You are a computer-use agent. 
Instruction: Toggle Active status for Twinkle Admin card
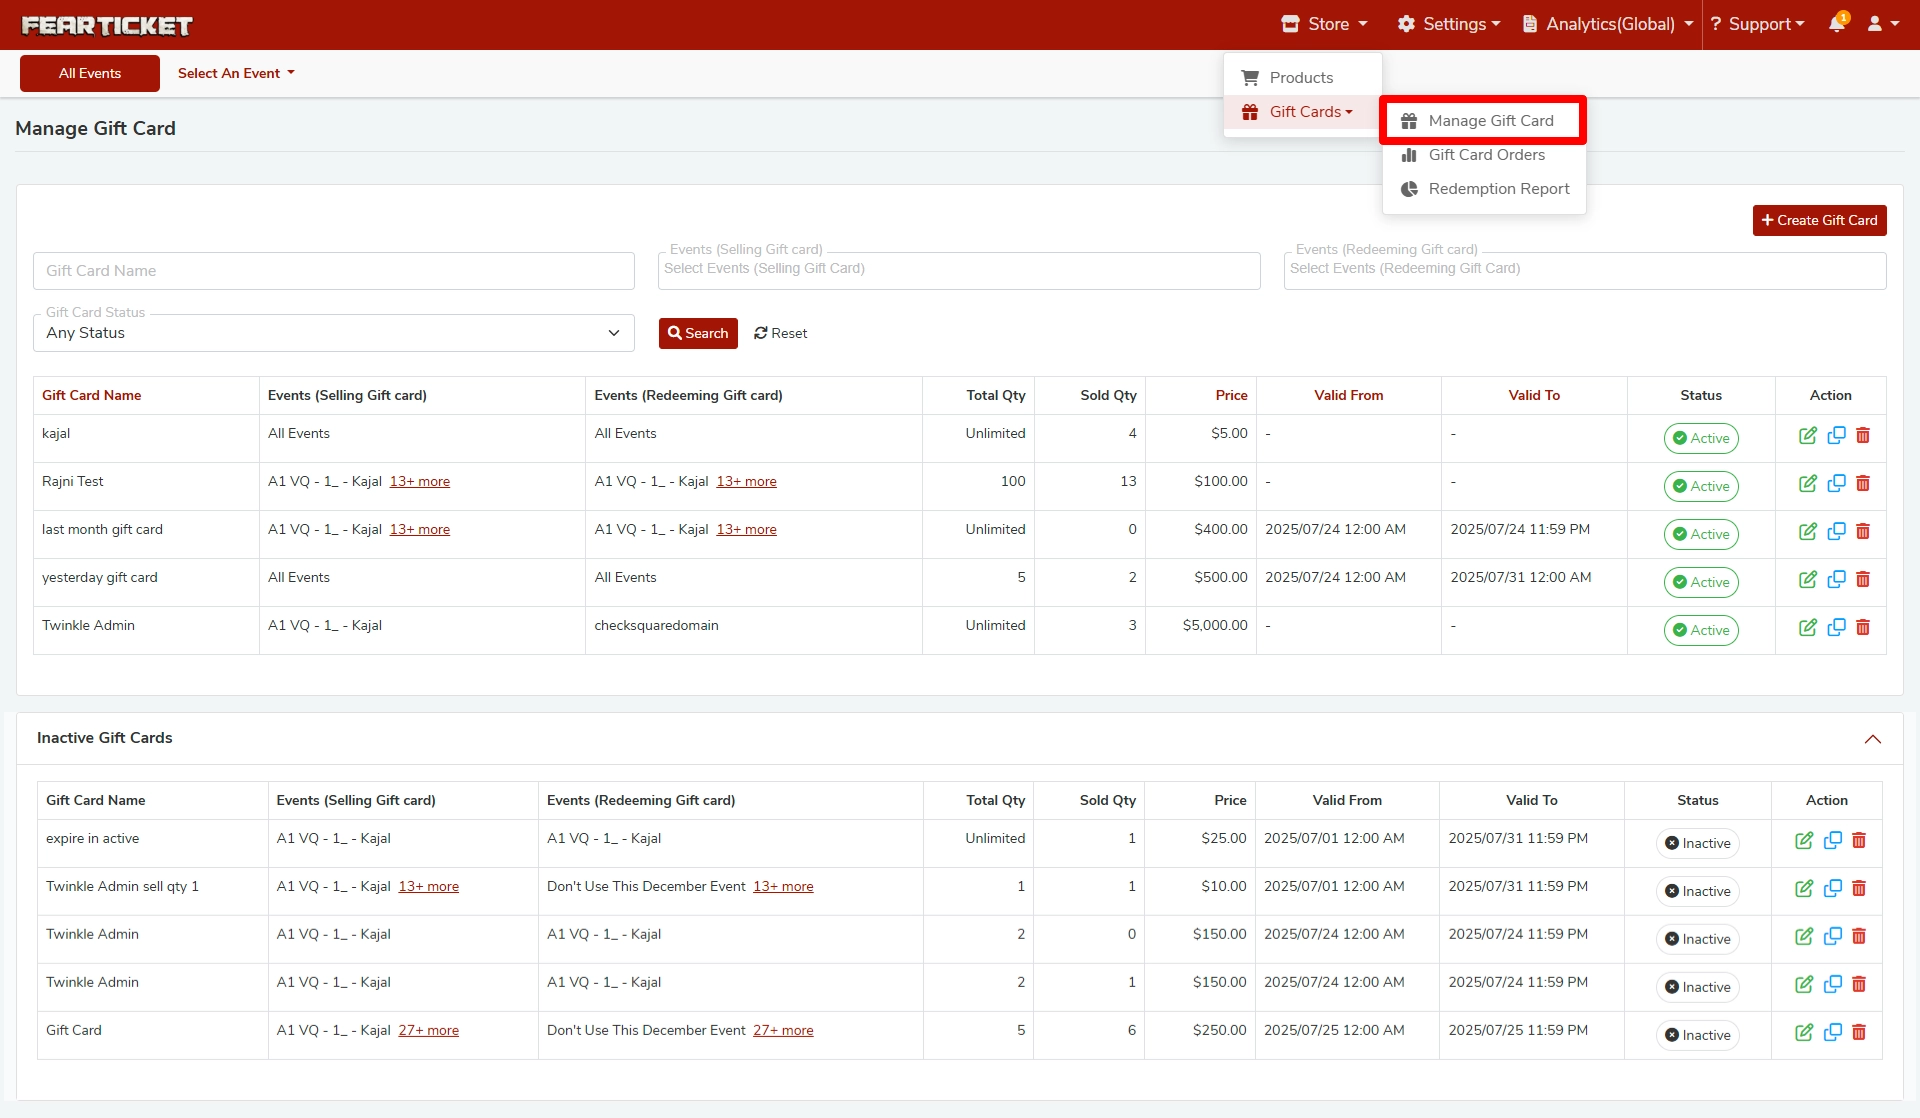click(1701, 630)
